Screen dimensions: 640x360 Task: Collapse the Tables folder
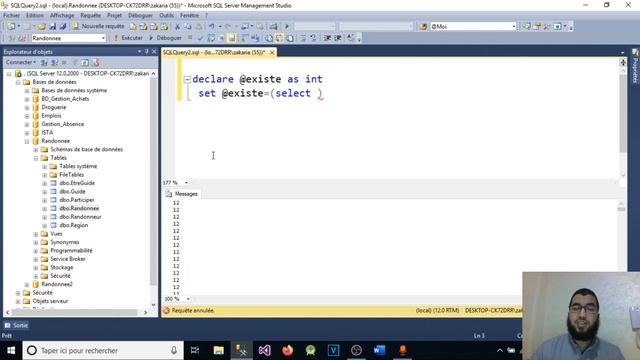36,158
